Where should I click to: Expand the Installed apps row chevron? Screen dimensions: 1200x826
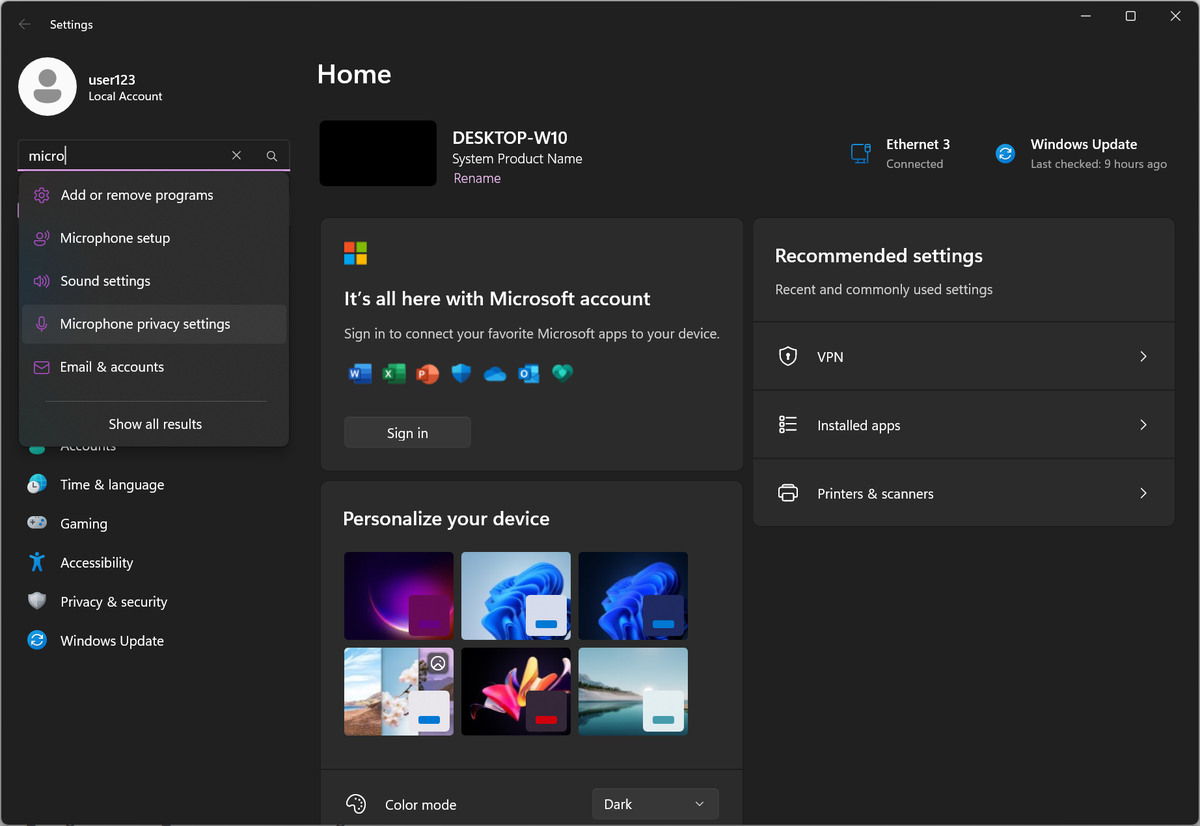pos(1143,425)
